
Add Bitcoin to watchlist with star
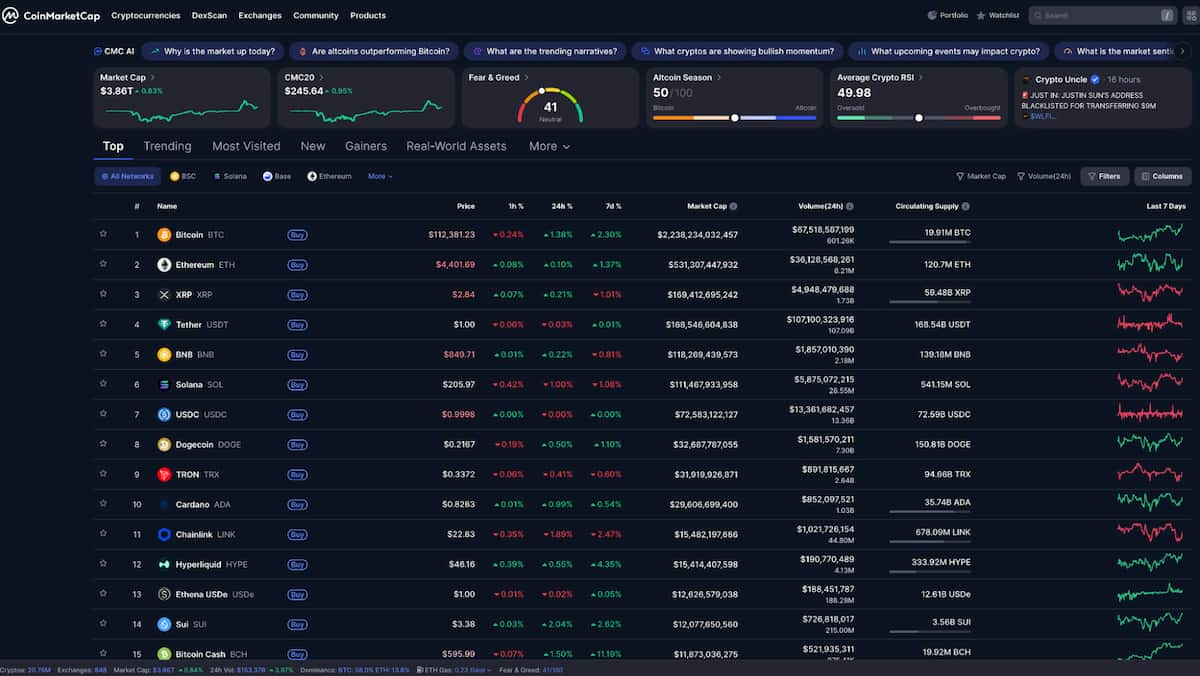coord(103,235)
